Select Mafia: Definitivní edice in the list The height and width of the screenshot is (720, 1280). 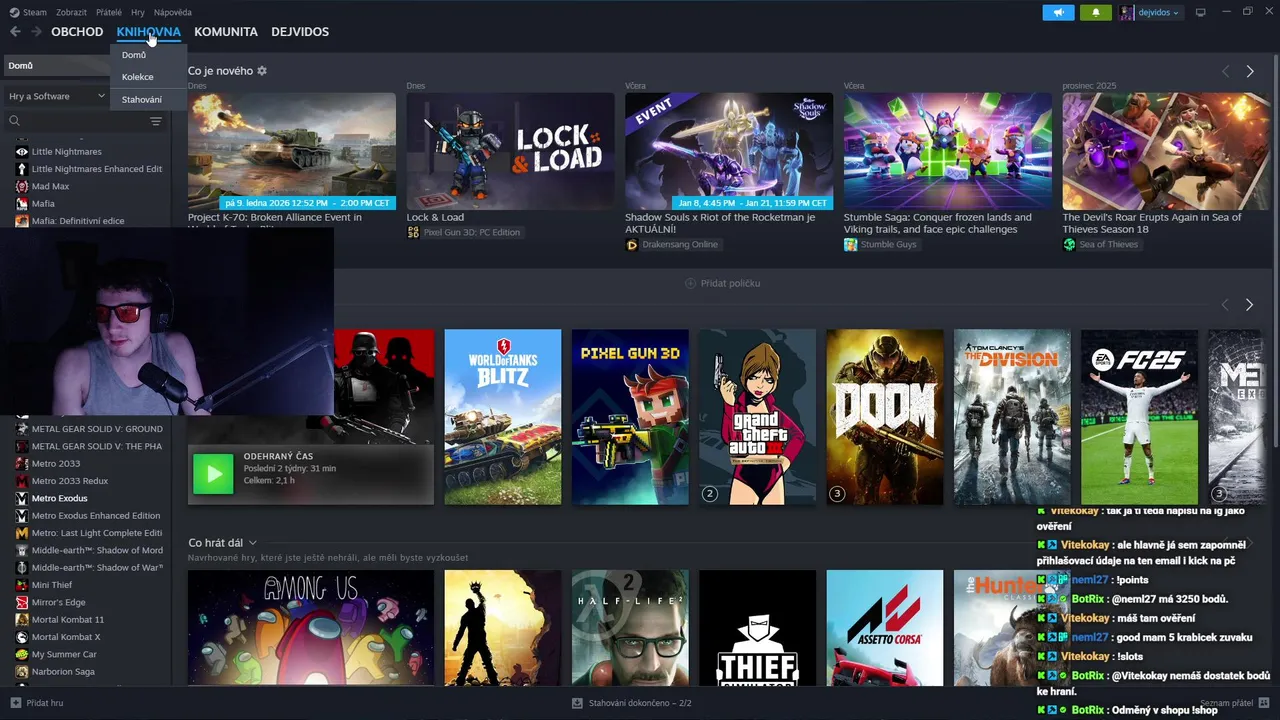point(78,221)
